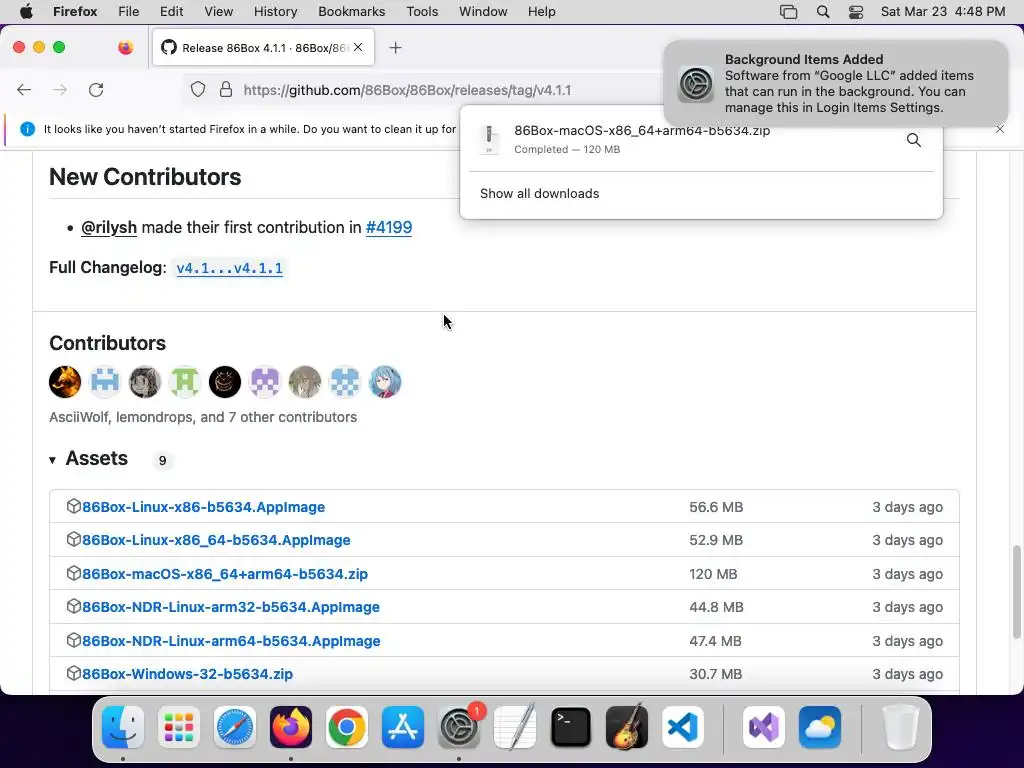Click the AsciiWolf contributor avatar
The image size is (1024, 768).
click(65, 382)
